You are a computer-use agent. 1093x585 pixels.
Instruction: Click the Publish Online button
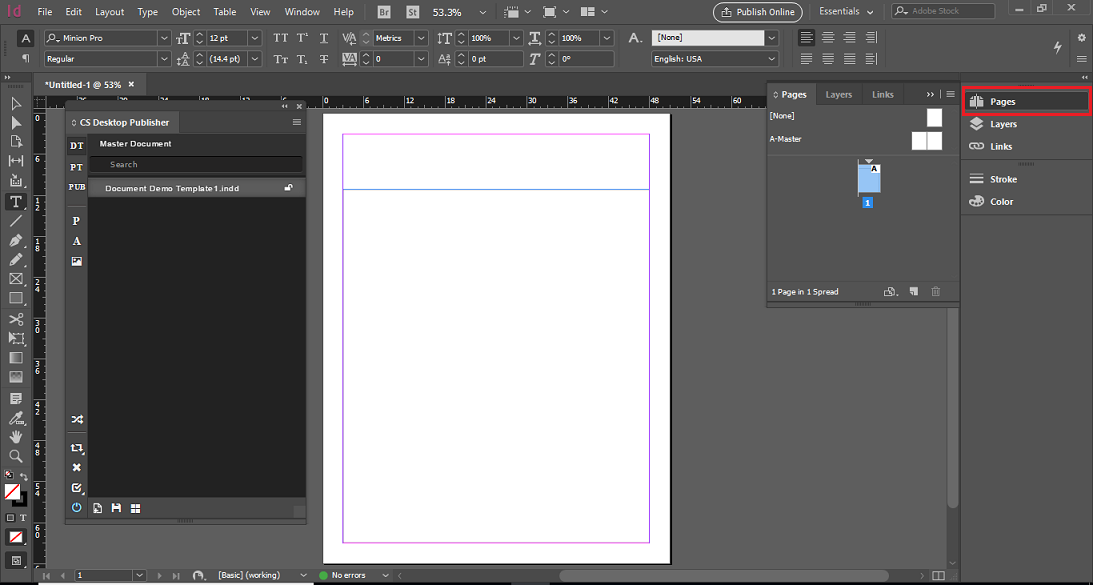point(758,12)
